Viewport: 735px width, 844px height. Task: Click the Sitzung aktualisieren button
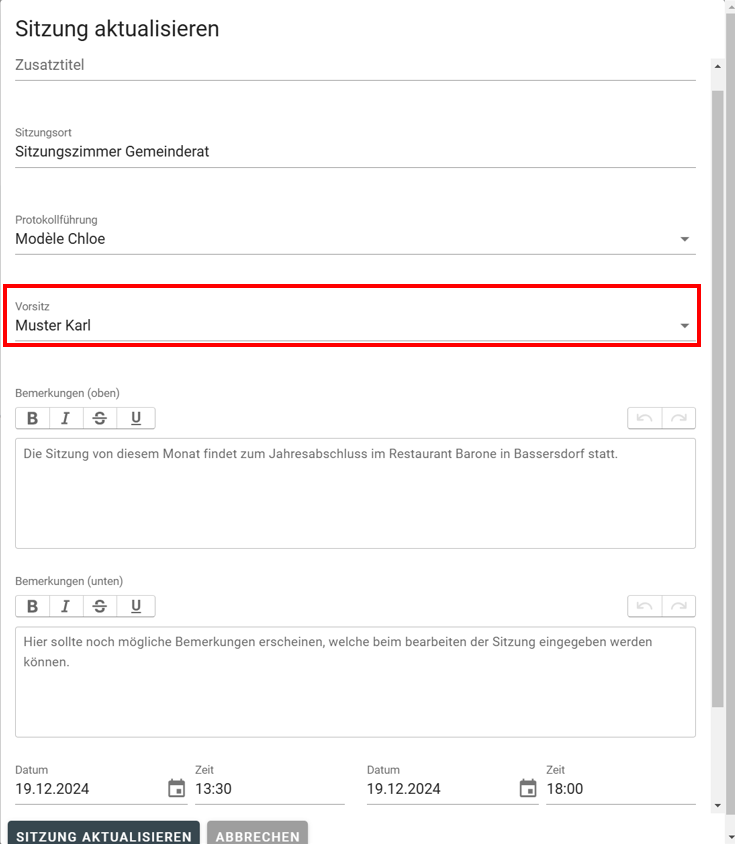coord(104,836)
